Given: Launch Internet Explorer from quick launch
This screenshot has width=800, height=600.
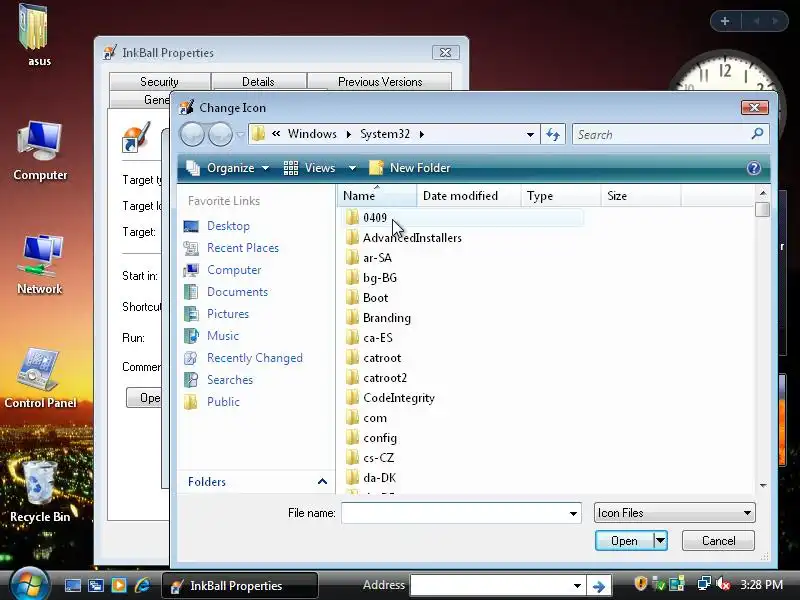Looking at the screenshot, I should (x=142, y=585).
